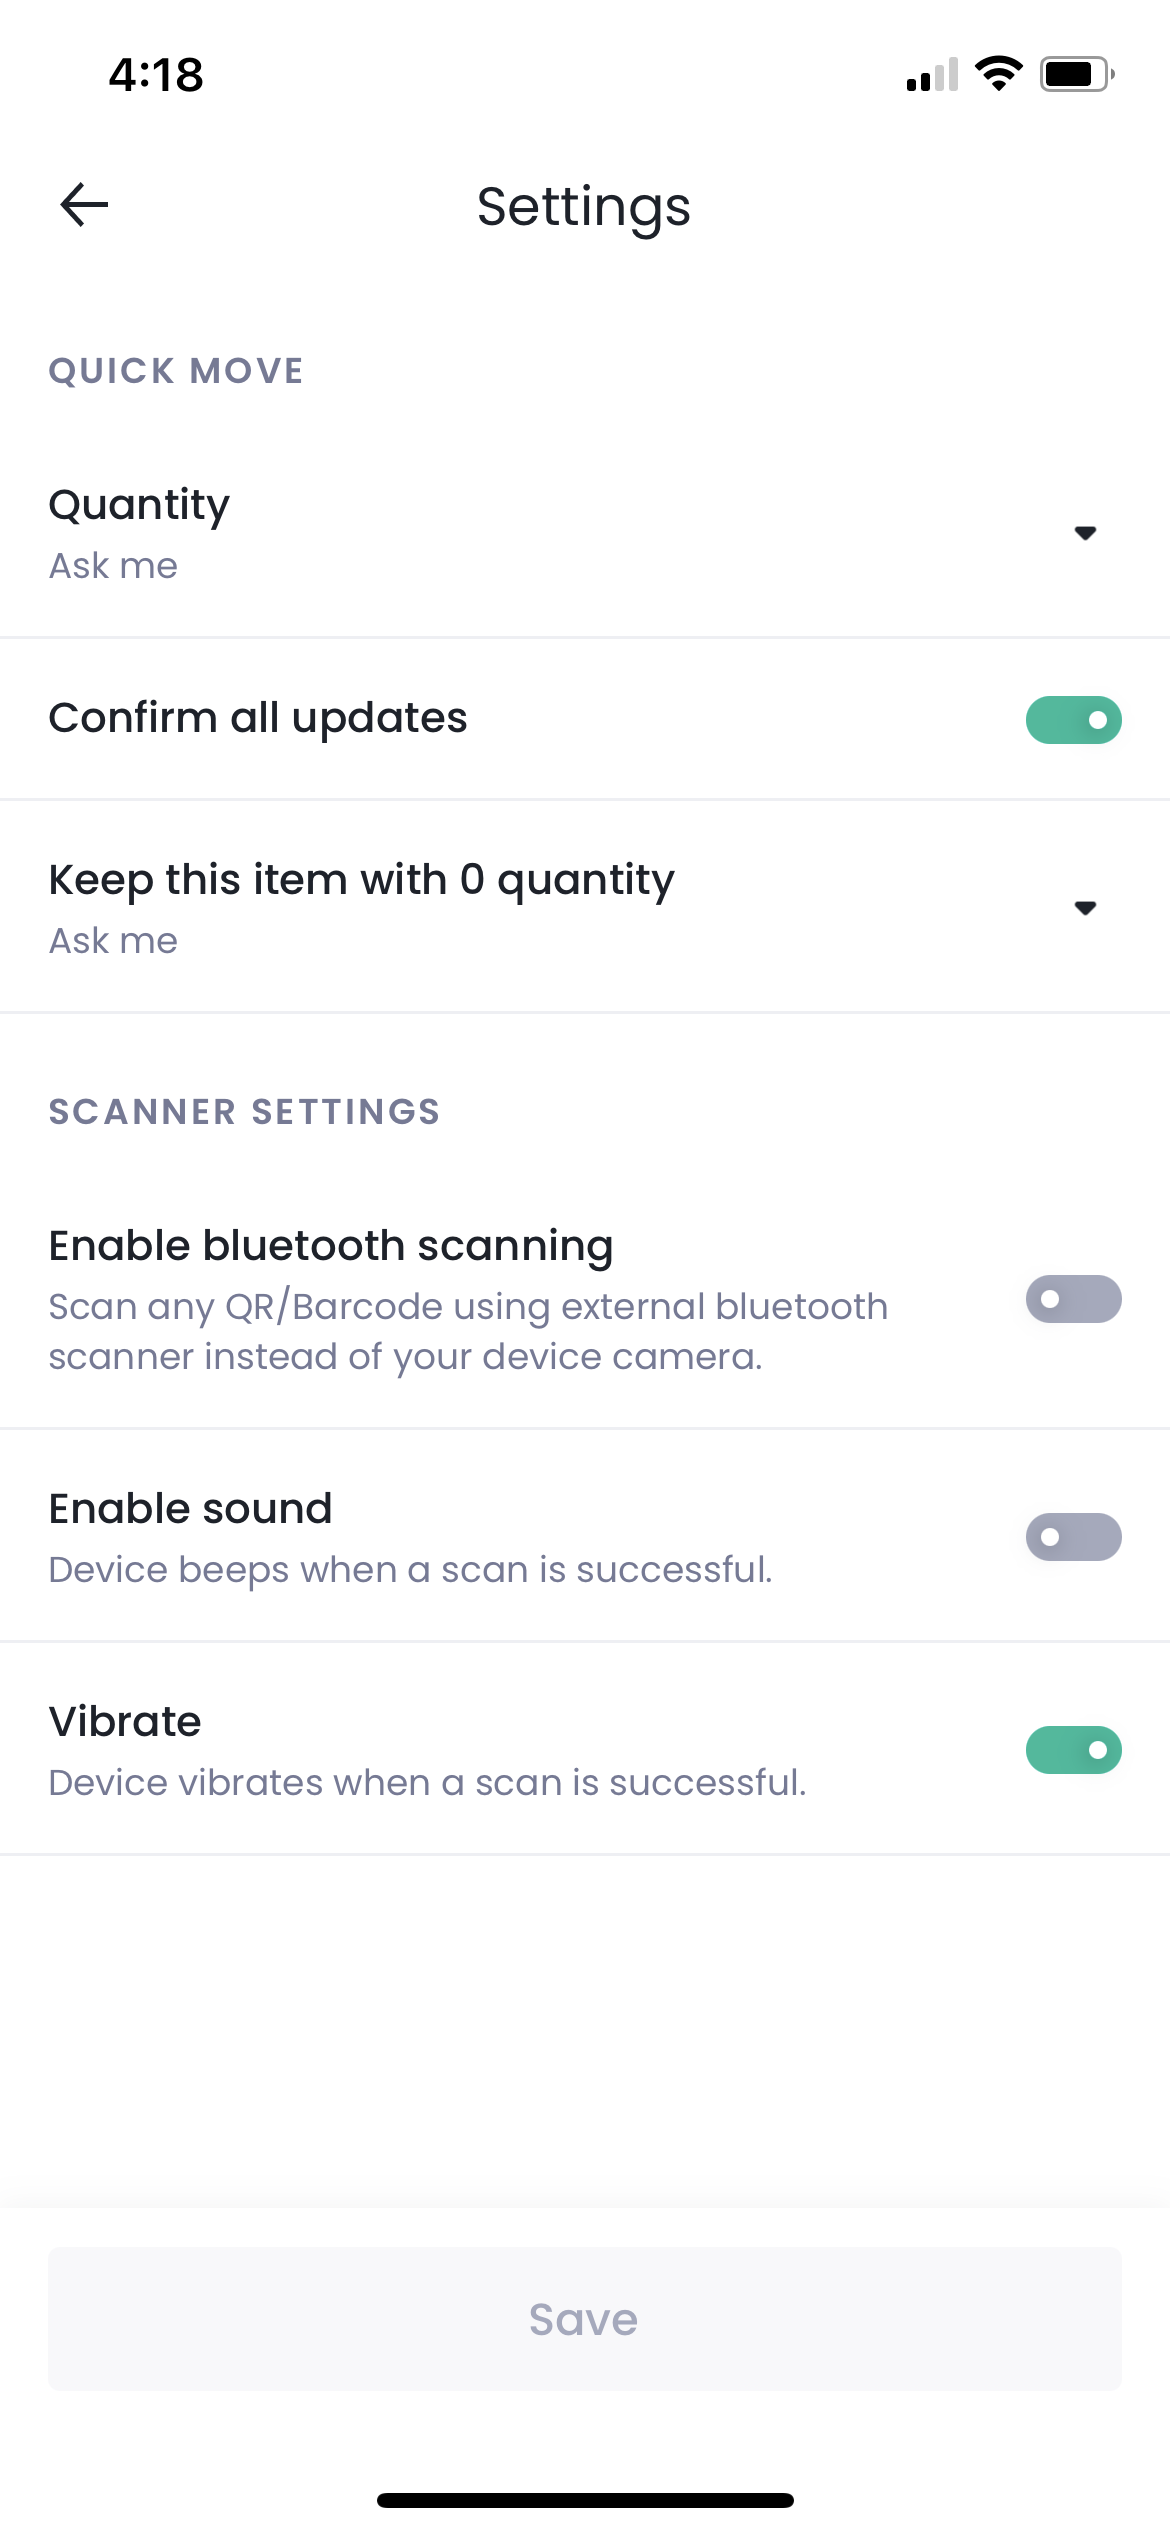Select the SCANNER SETTINGS section header
This screenshot has height=2532, width=1170.
pyautogui.click(x=244, y=1111)
